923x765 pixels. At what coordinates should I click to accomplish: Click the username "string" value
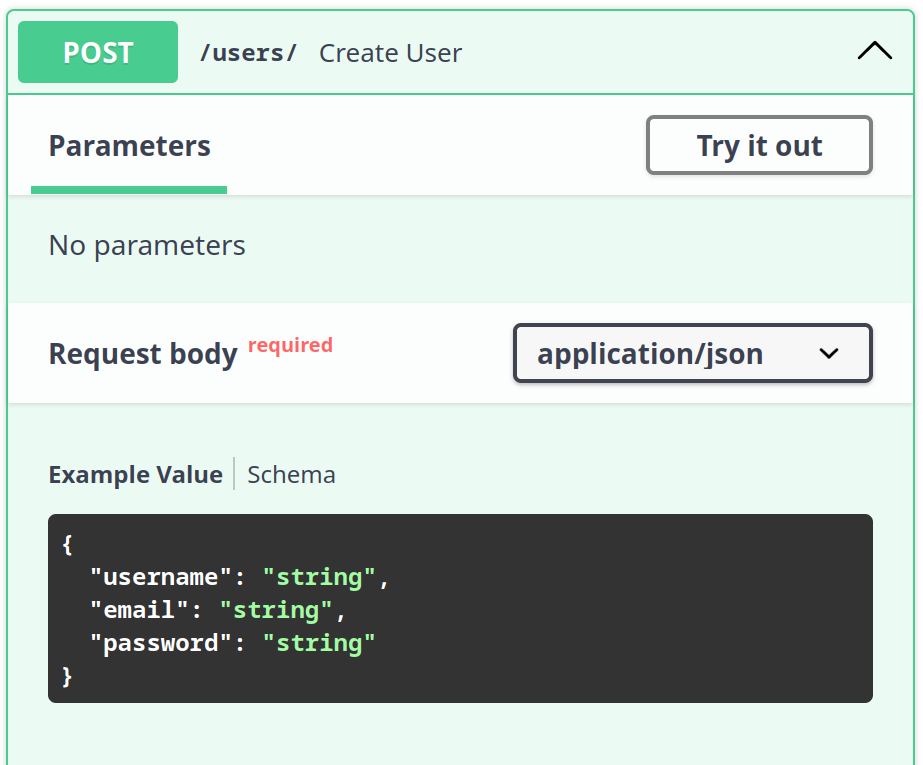click(319, 577)
